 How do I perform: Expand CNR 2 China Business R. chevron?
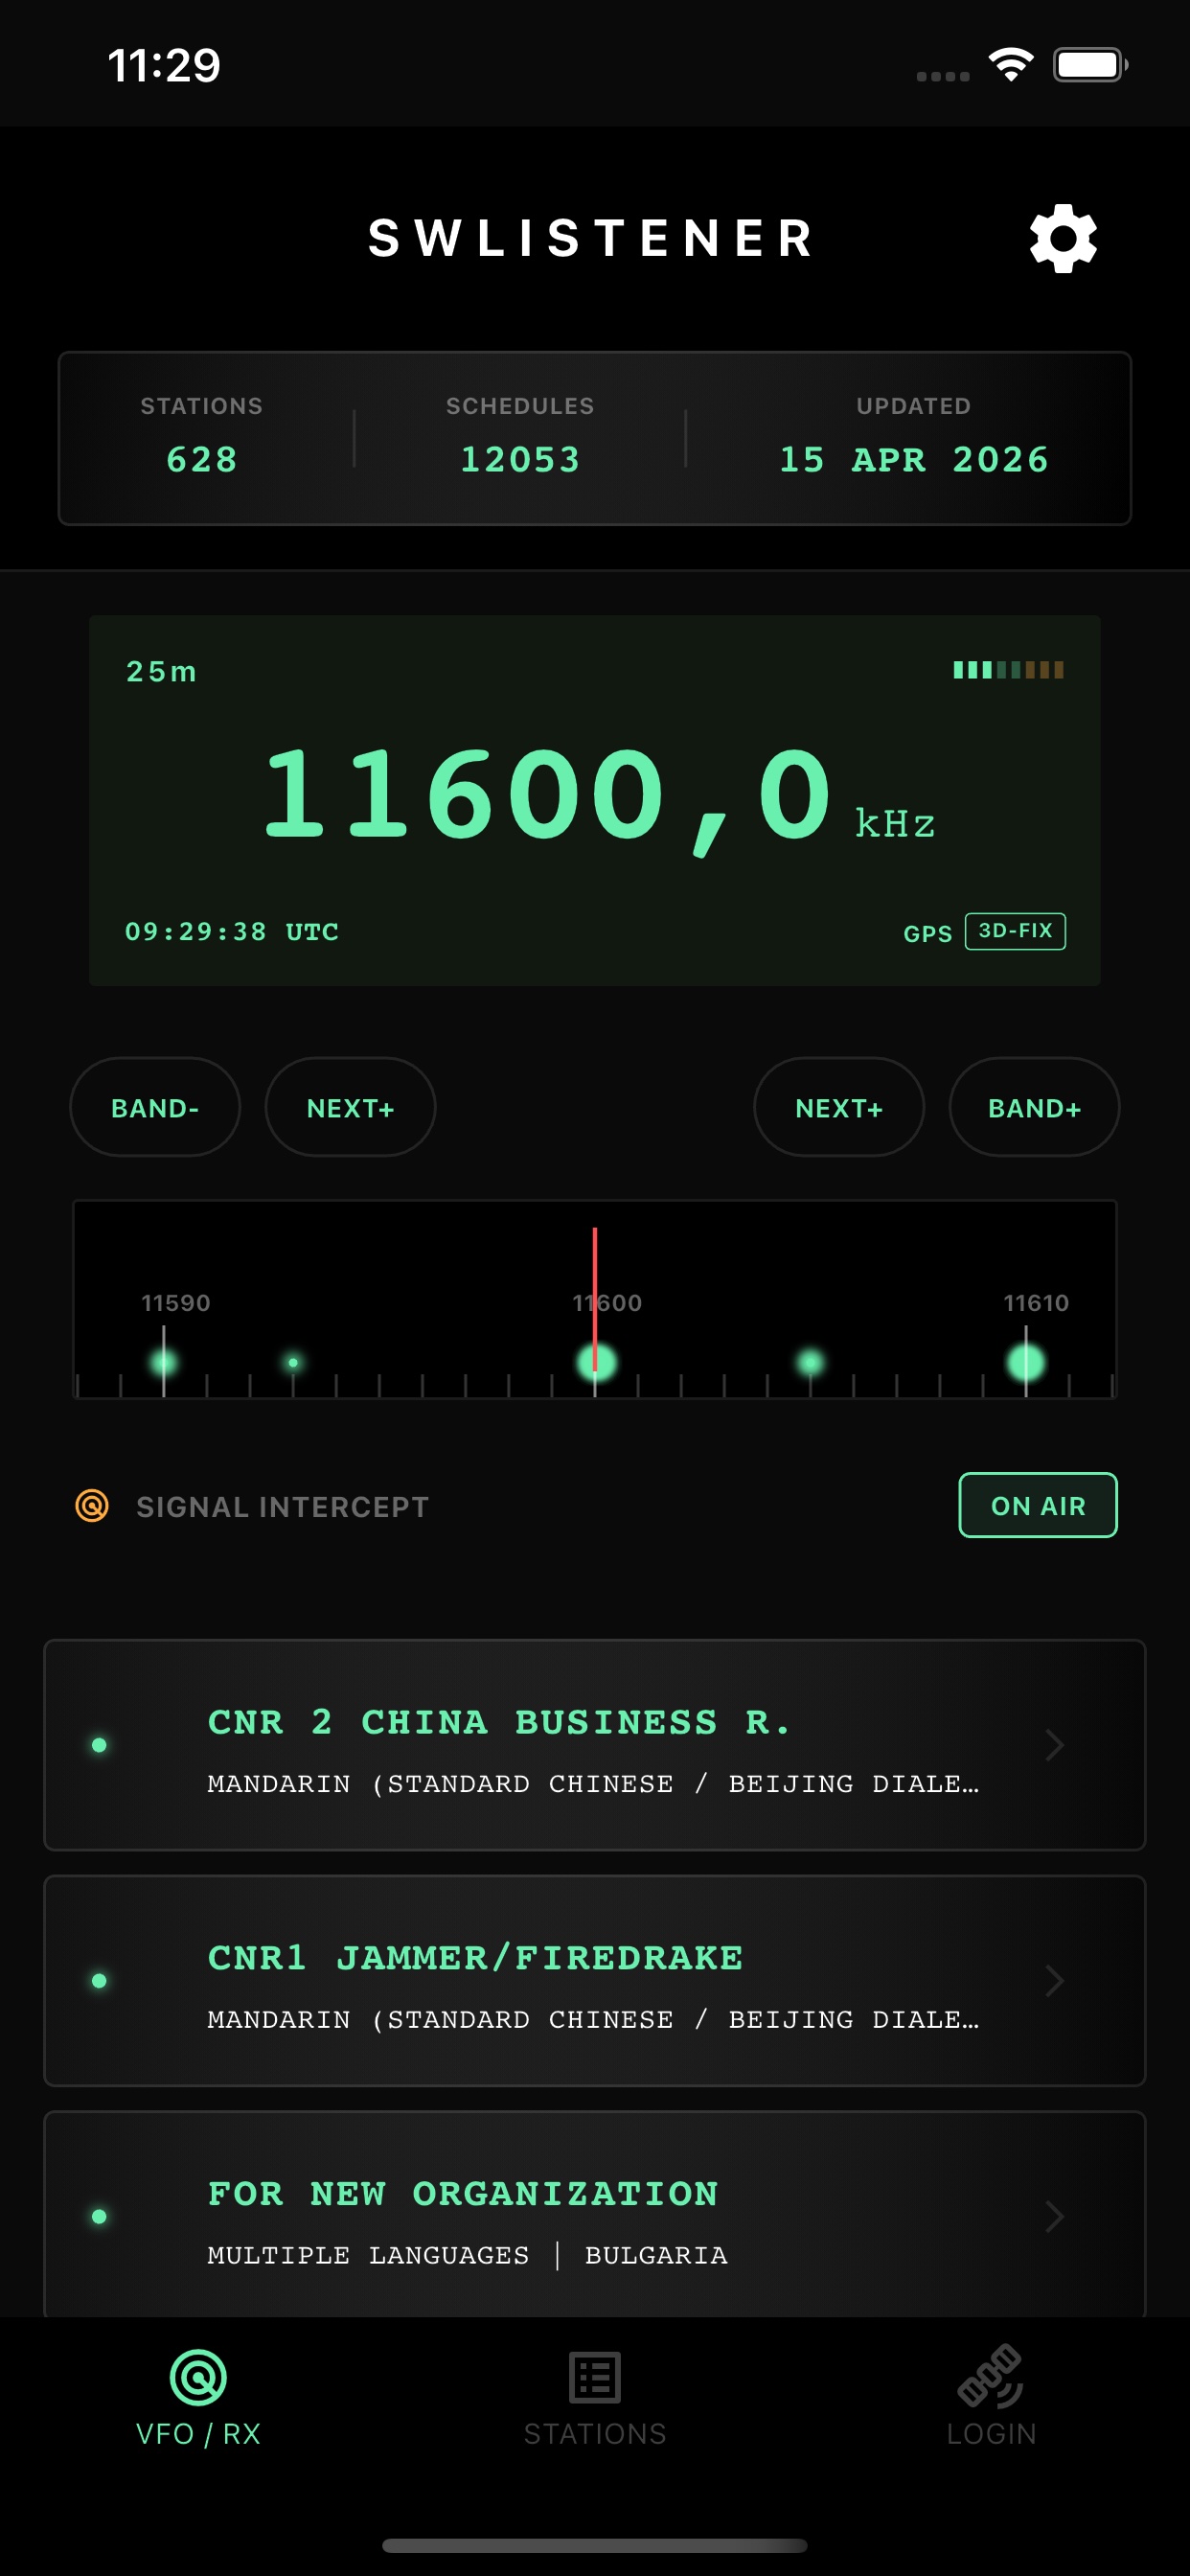click(x=1054, y=1745)
